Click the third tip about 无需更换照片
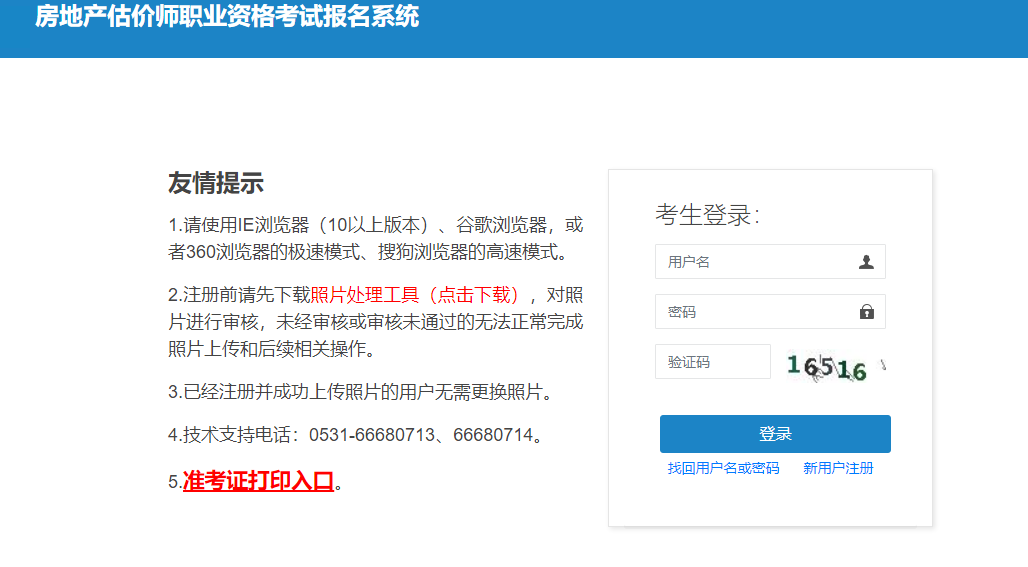1028x567 pixels. click(x=360, y=392)
